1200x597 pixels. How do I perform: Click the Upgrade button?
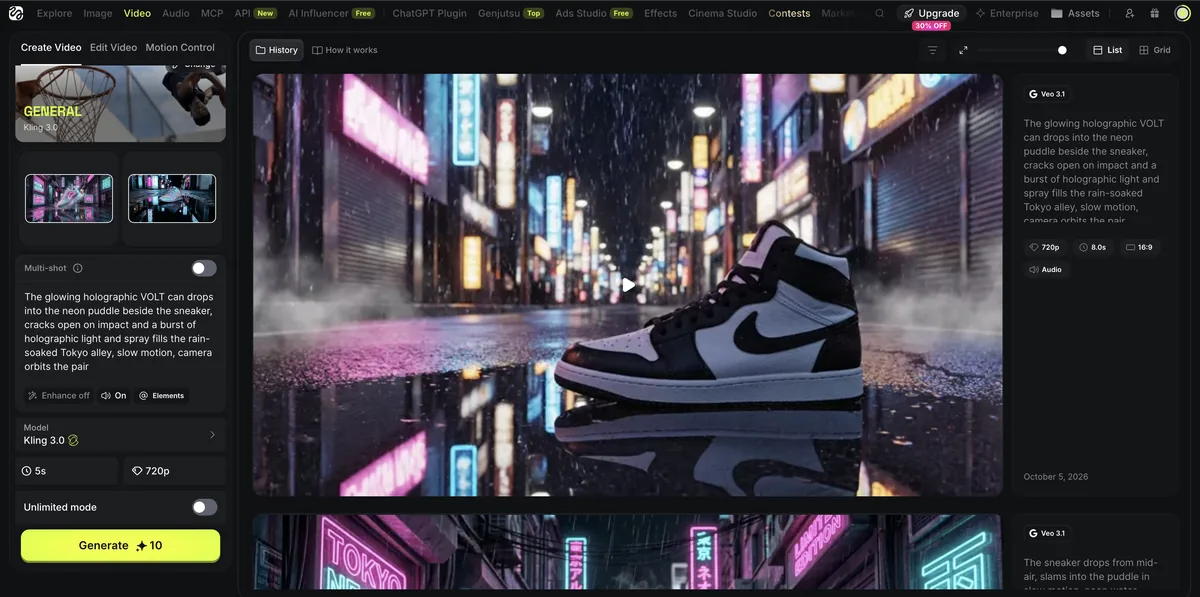pyautogui.click(x=931, y=13)
